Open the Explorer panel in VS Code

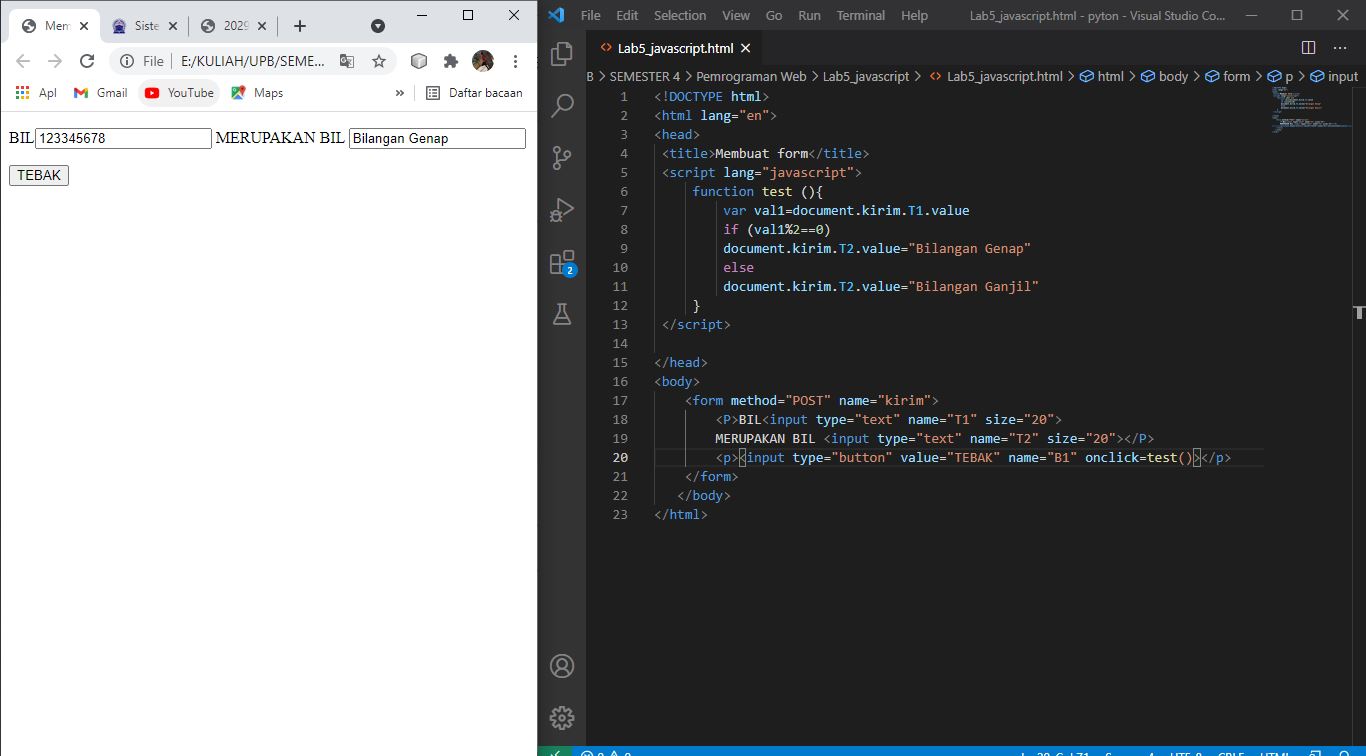[x=561, y=56]
